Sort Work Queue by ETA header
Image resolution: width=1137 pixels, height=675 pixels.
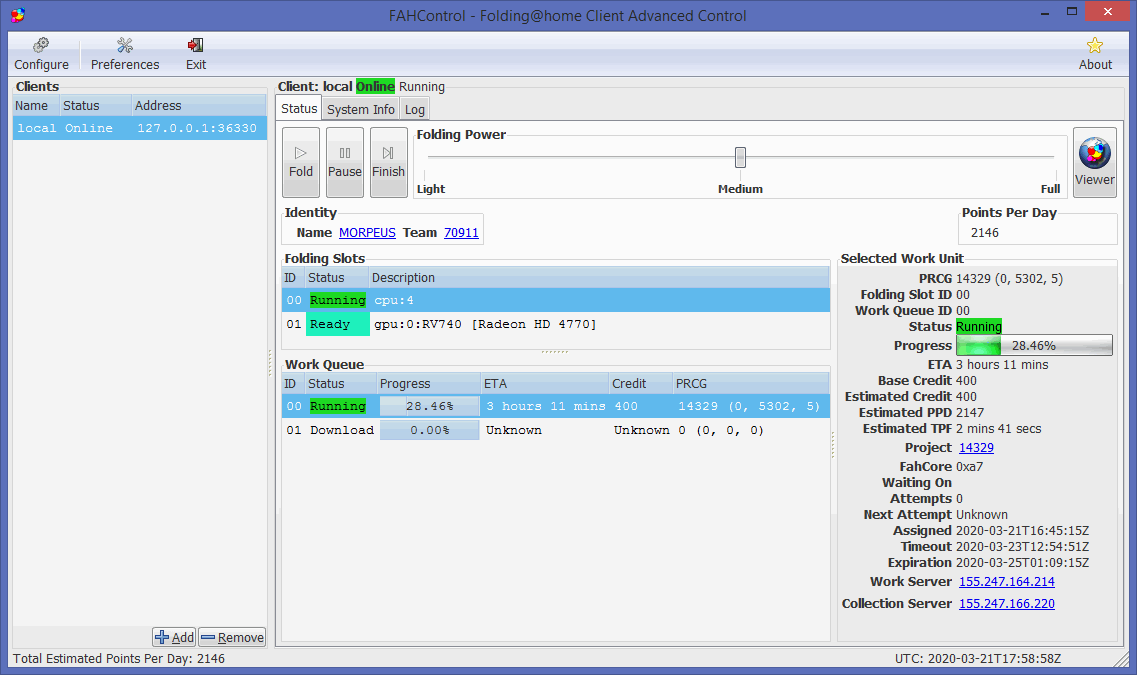click(x=545, y=384)
